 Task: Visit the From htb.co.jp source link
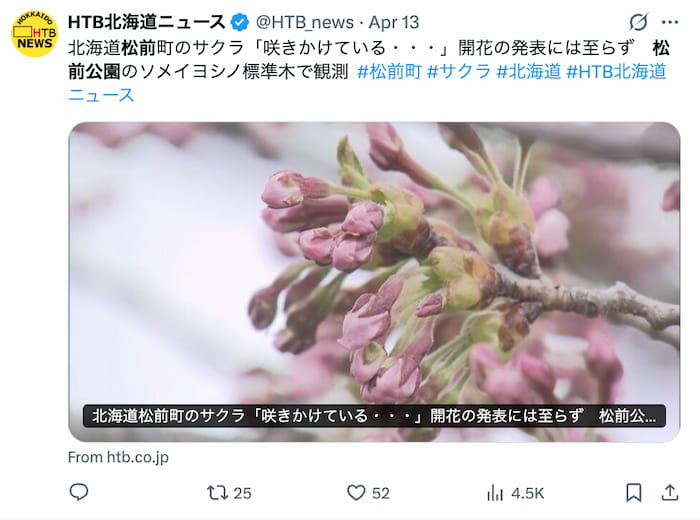(118, 457)
